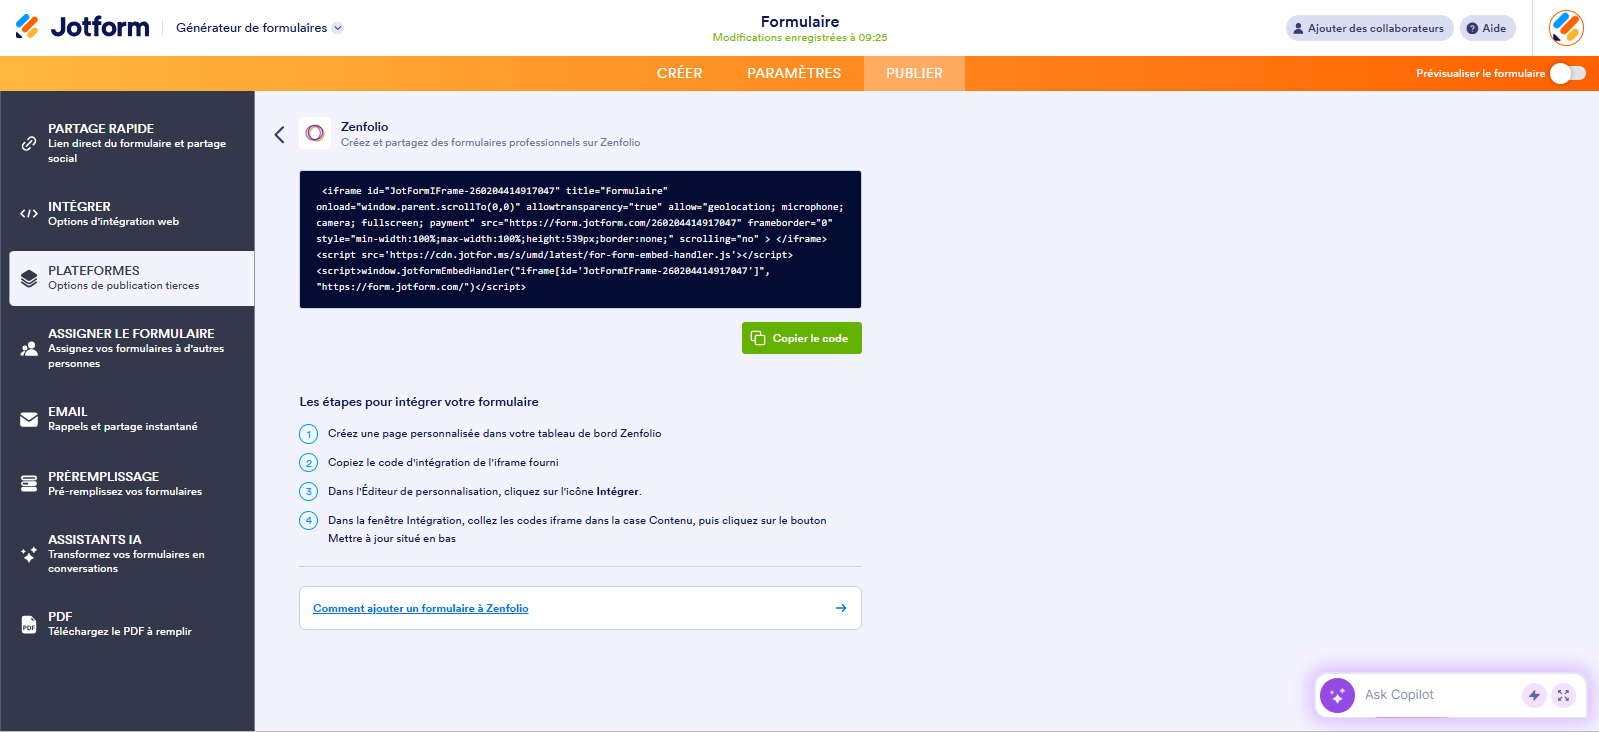The height and width of the screenshot is (732, 1599).
Task: Select PLATEFORMES in the sidebar
Action: (132, 278)
